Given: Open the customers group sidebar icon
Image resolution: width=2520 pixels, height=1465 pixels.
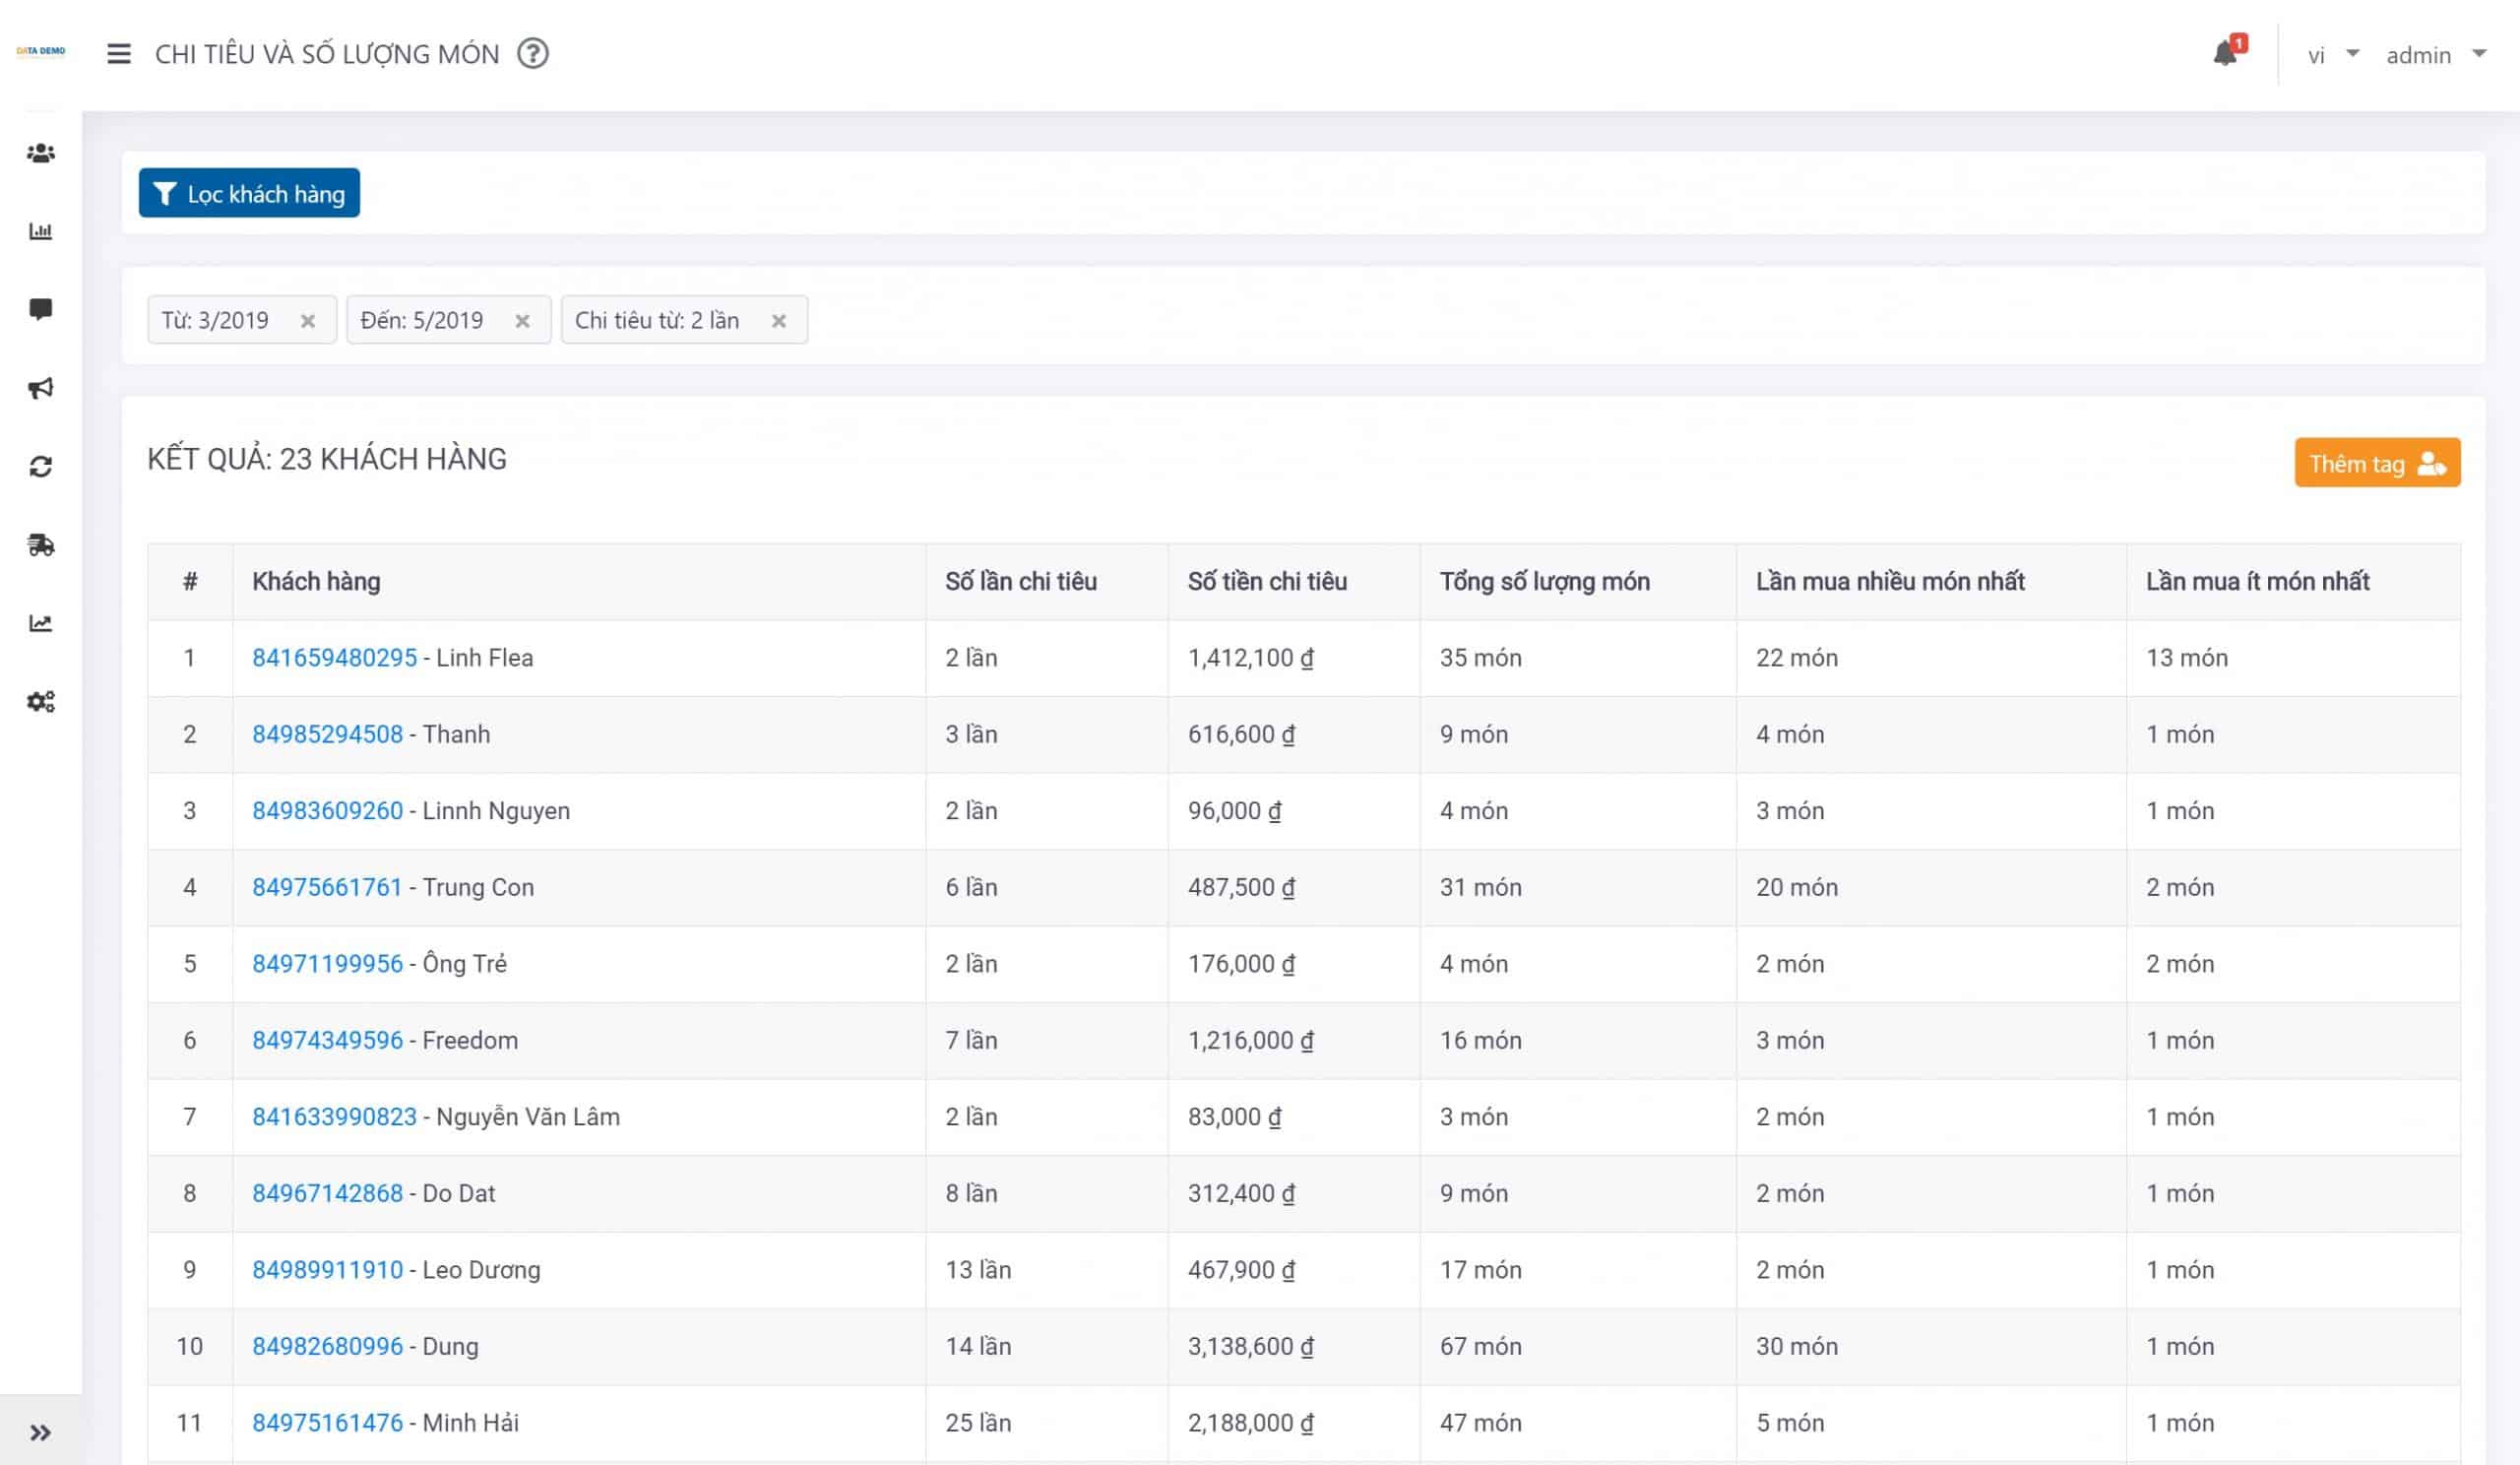Looking at the screenshot, I should point(40,153).
